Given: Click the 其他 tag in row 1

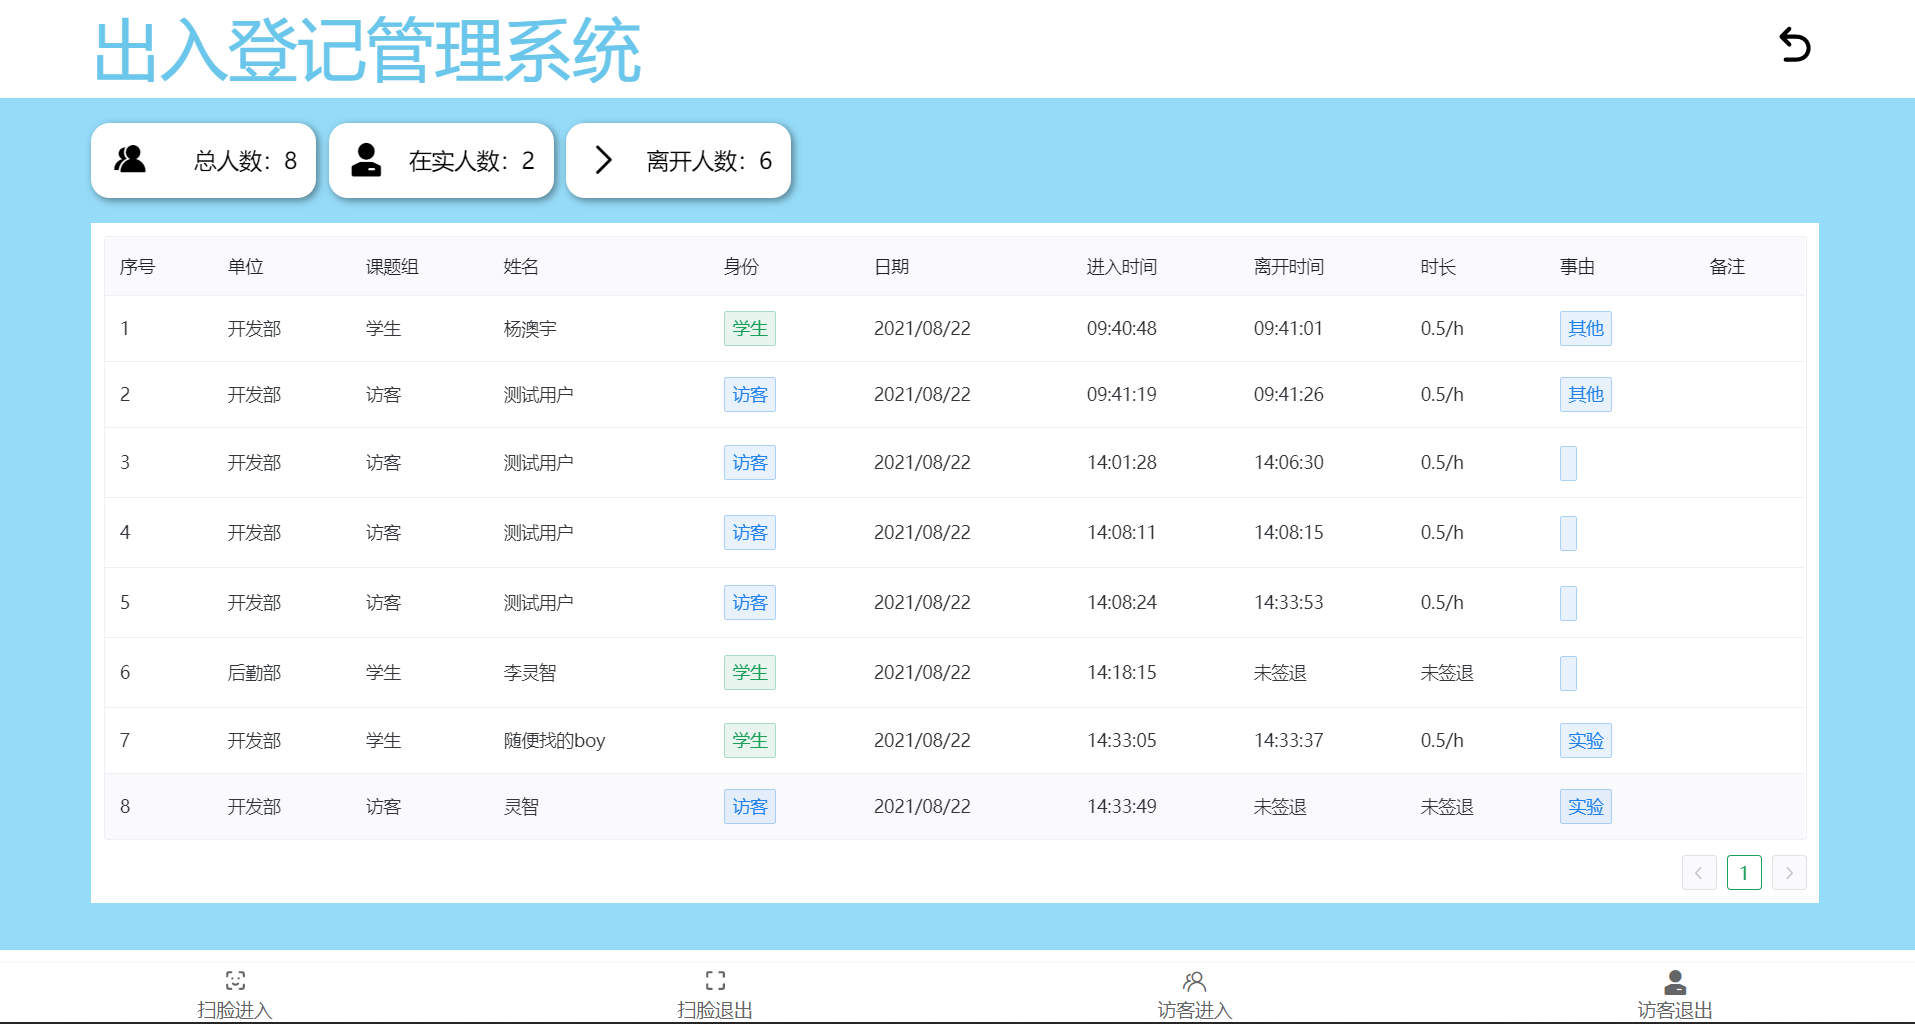Looking at the screenshot, I should (1585, 328).
